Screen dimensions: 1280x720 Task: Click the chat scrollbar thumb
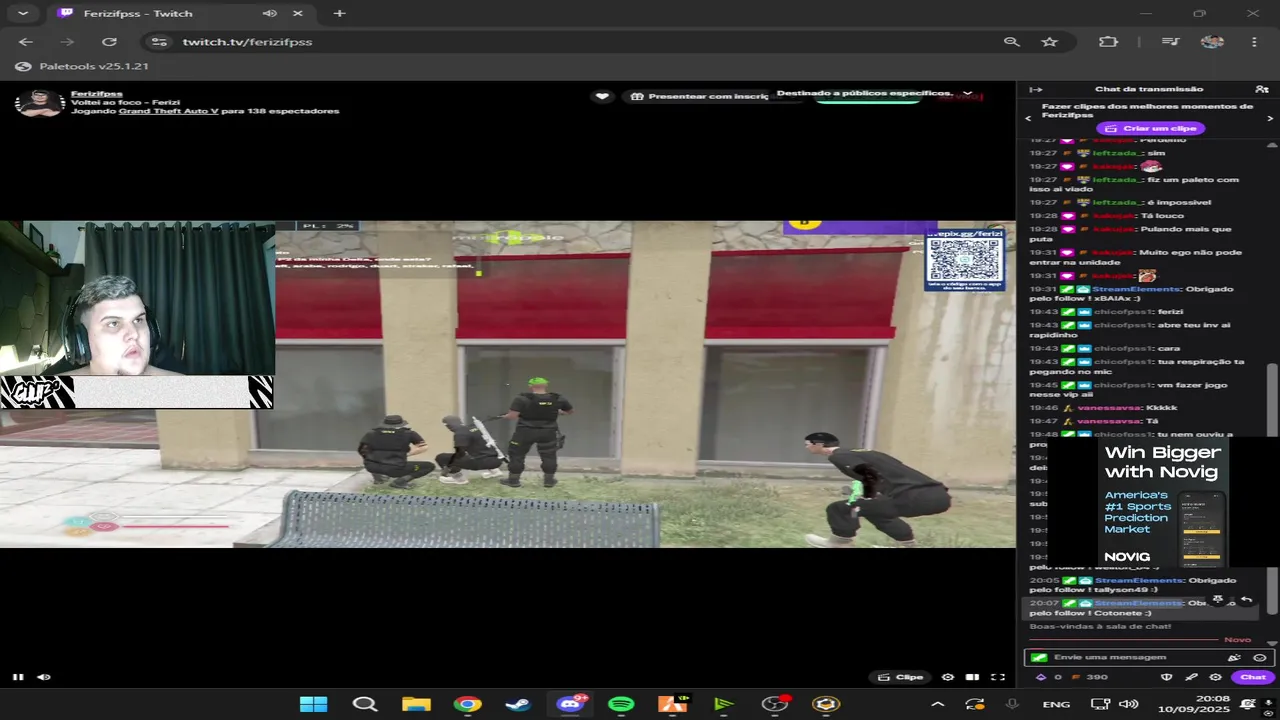click(1272, 400)
